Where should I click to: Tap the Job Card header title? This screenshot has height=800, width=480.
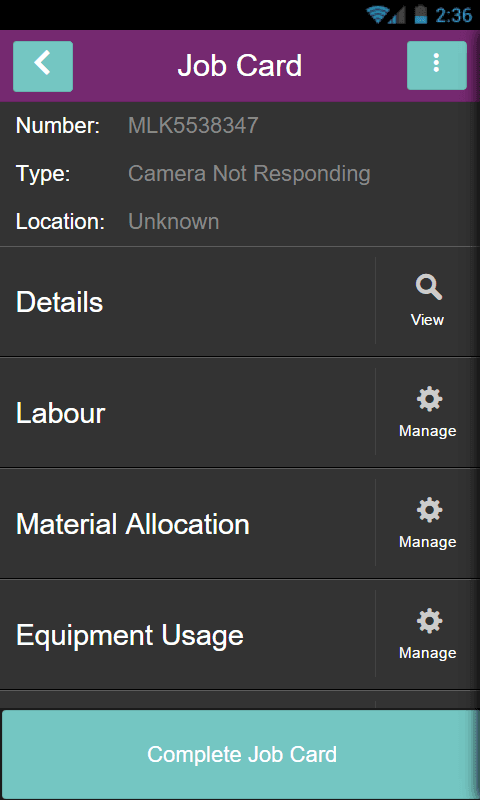pos(240,66)
